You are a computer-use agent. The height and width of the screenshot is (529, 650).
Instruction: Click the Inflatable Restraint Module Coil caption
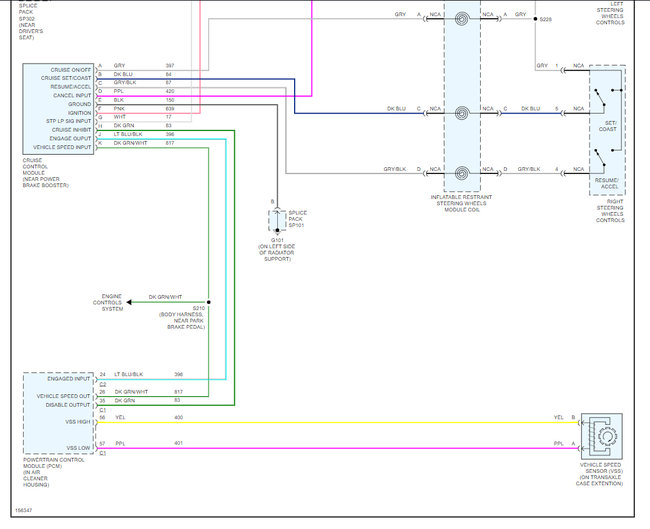click(x=461, y=204)
